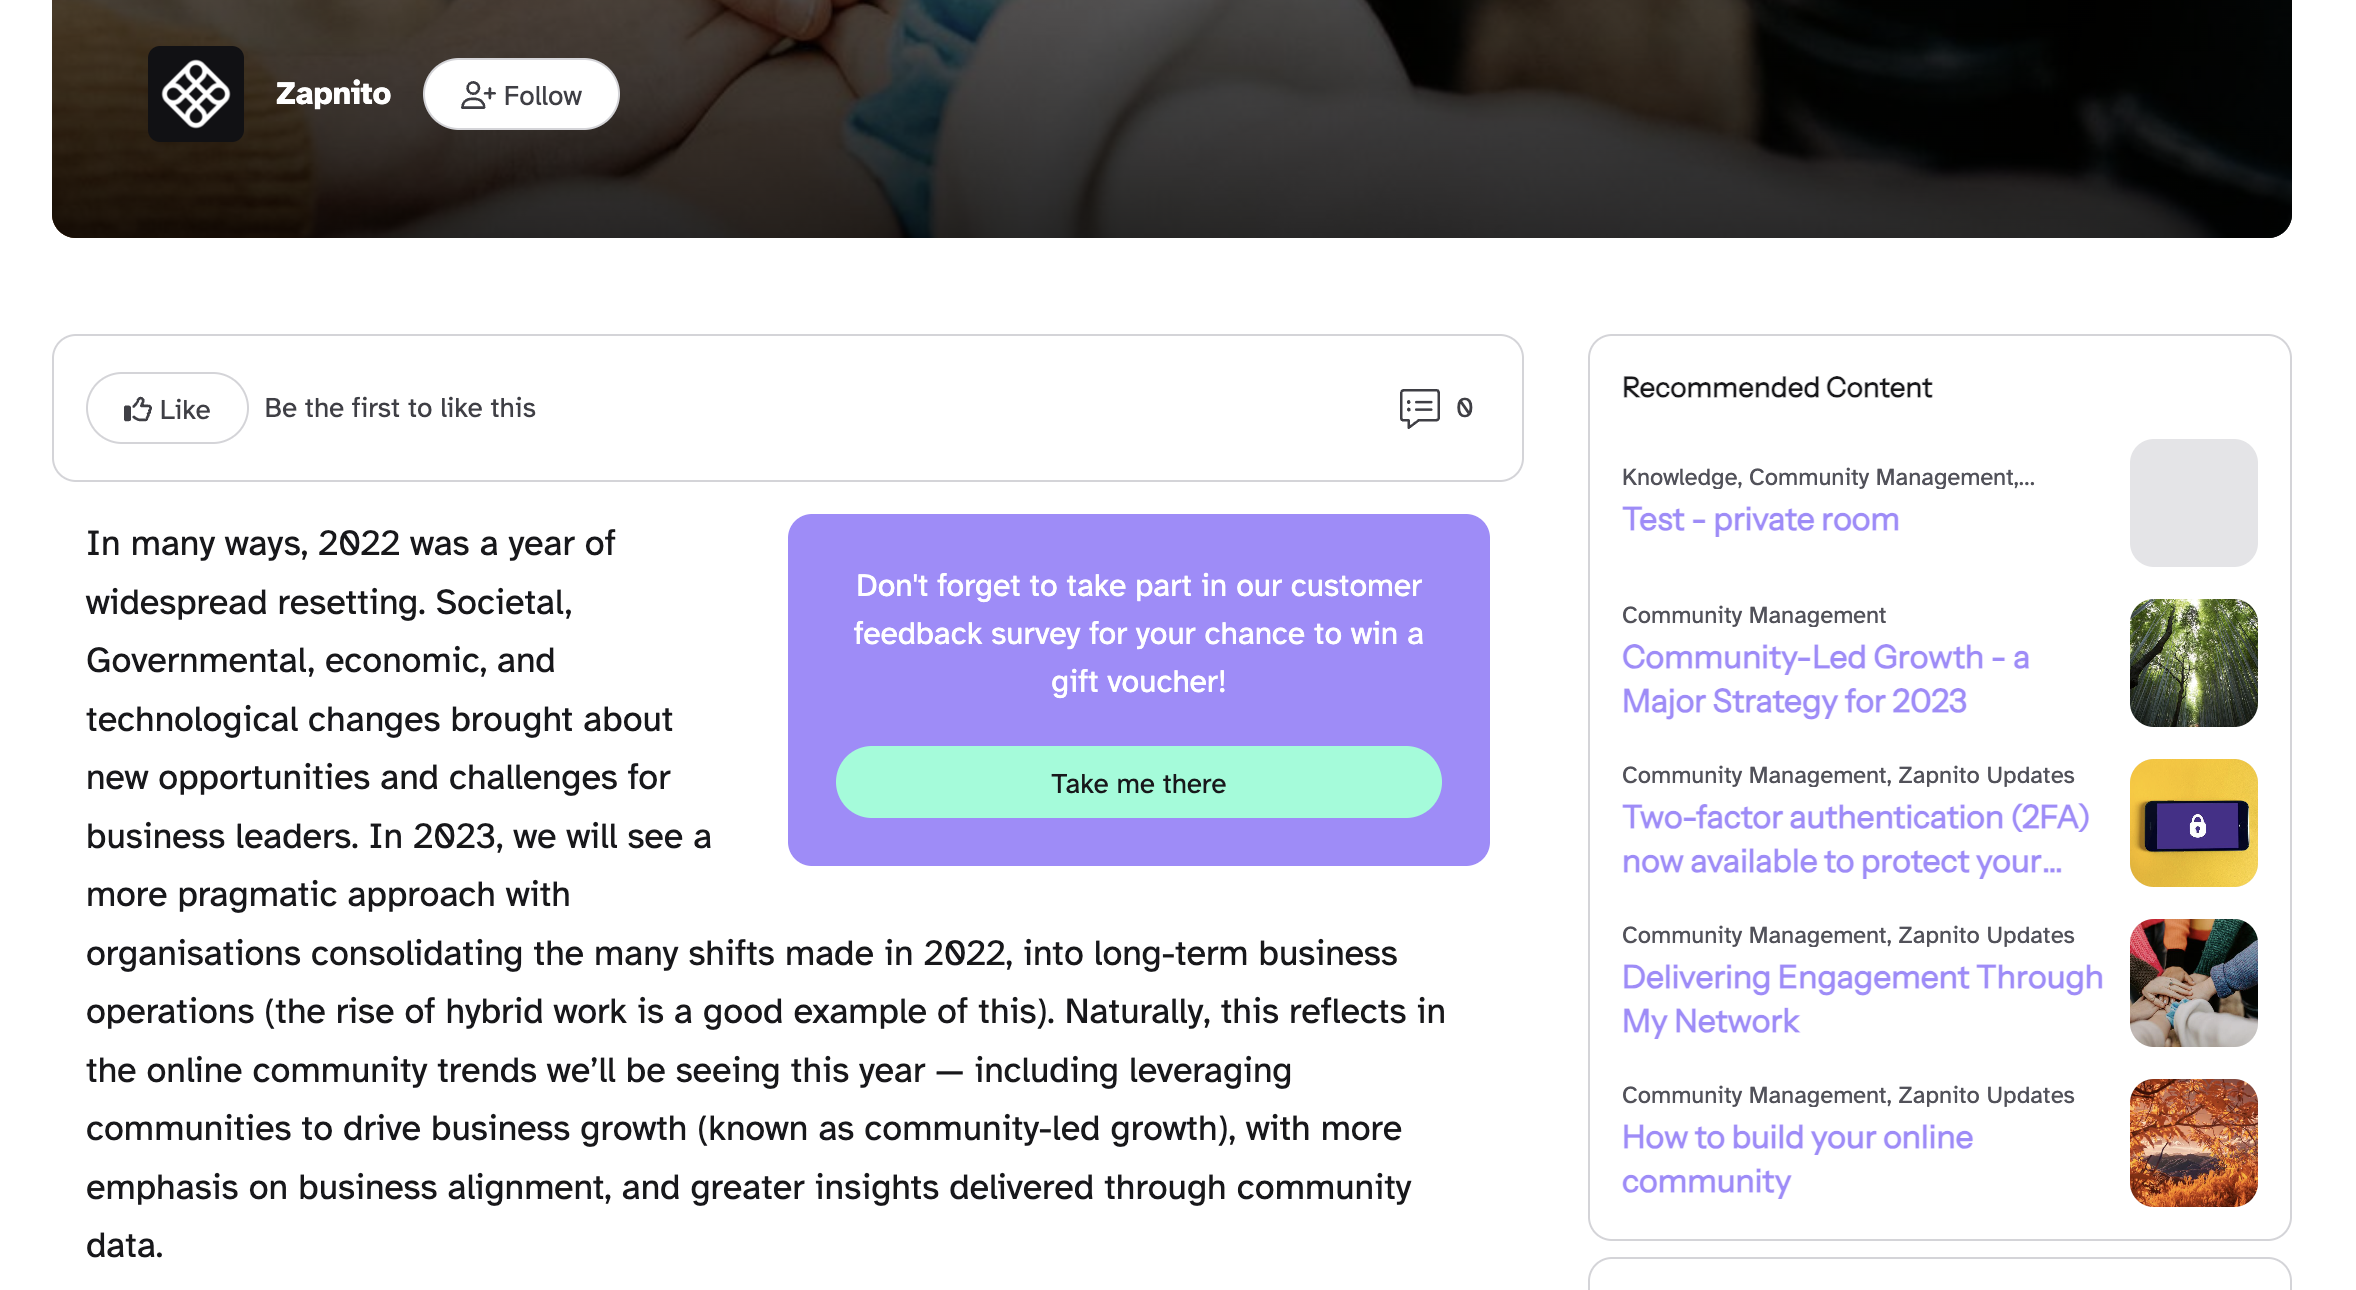Like this article

[x=167, y=409]
